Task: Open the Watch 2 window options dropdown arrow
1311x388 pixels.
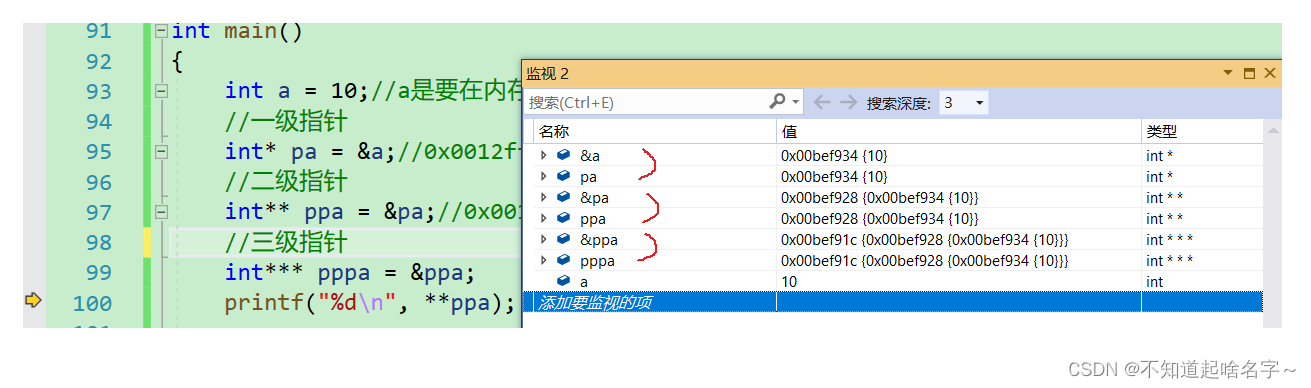Action: pyautogui.click(x=1228, y=74)
